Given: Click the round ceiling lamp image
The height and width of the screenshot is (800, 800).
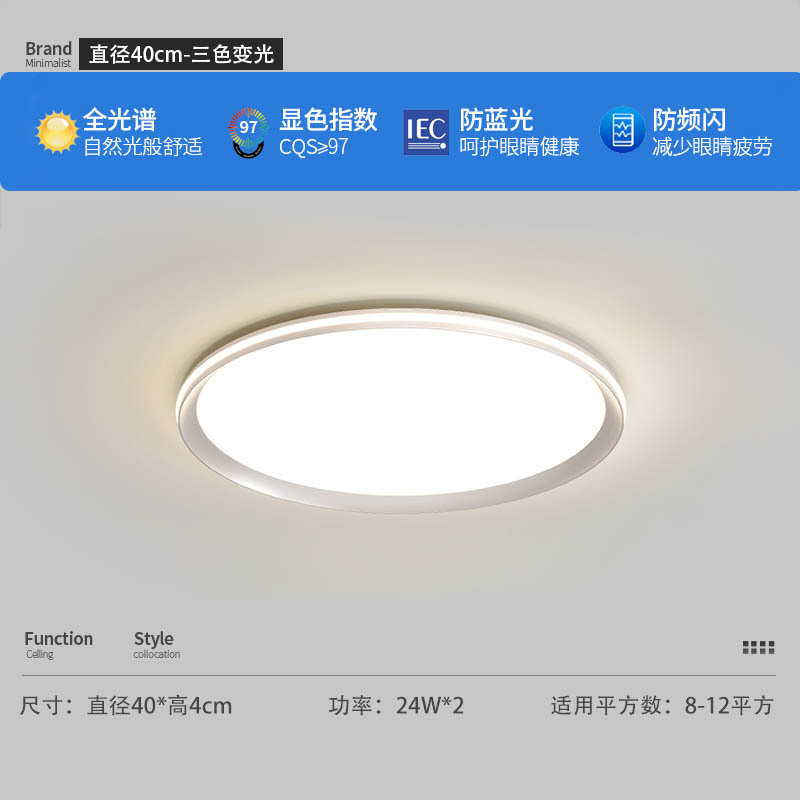Looking at the screenshot, I should tap(400, 410).
